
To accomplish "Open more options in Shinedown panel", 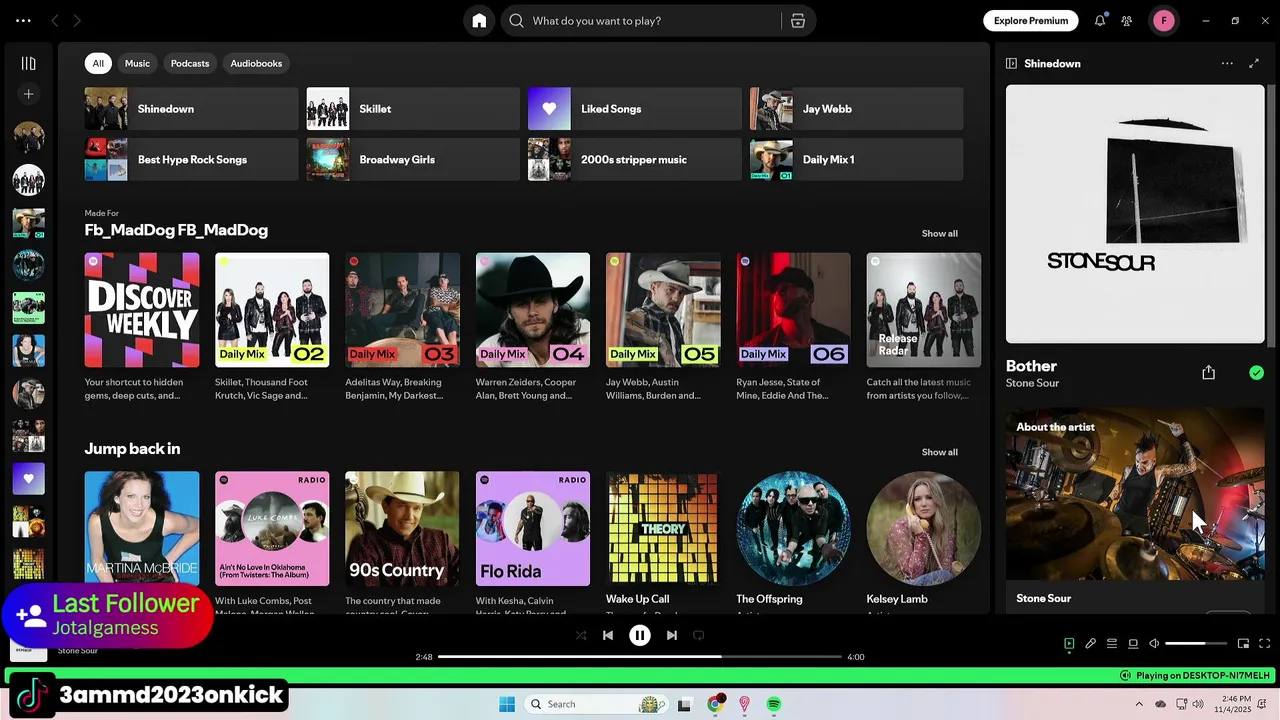I will [x=1227, y=63].
